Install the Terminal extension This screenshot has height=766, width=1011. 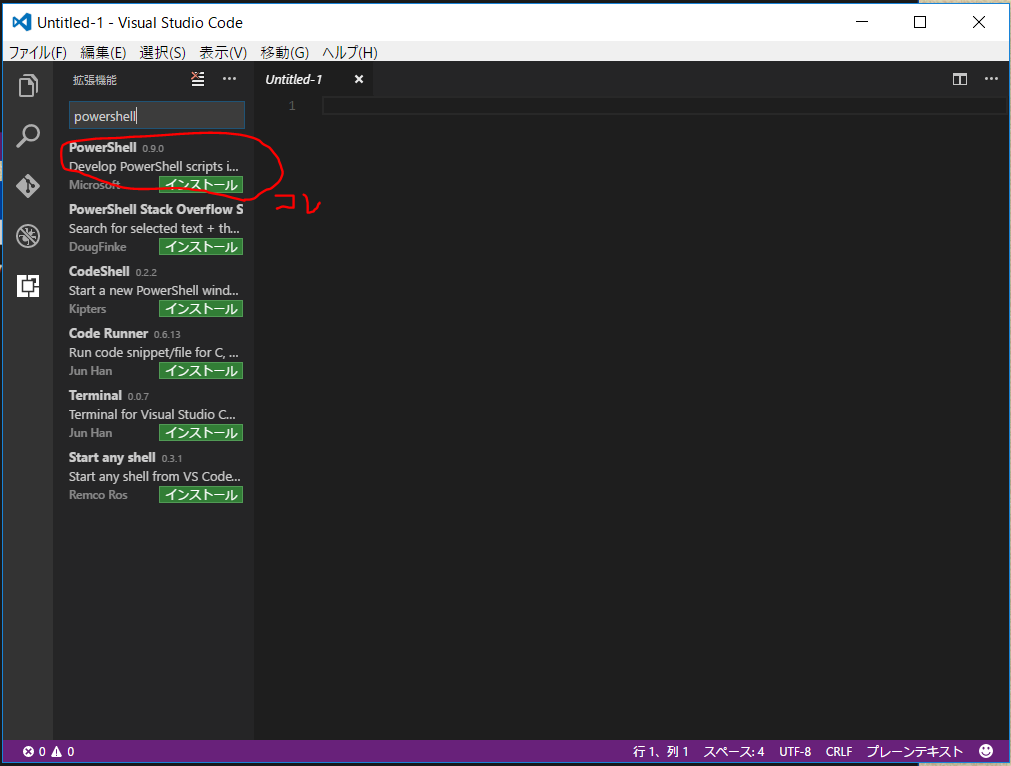click(x=201, y=432)
